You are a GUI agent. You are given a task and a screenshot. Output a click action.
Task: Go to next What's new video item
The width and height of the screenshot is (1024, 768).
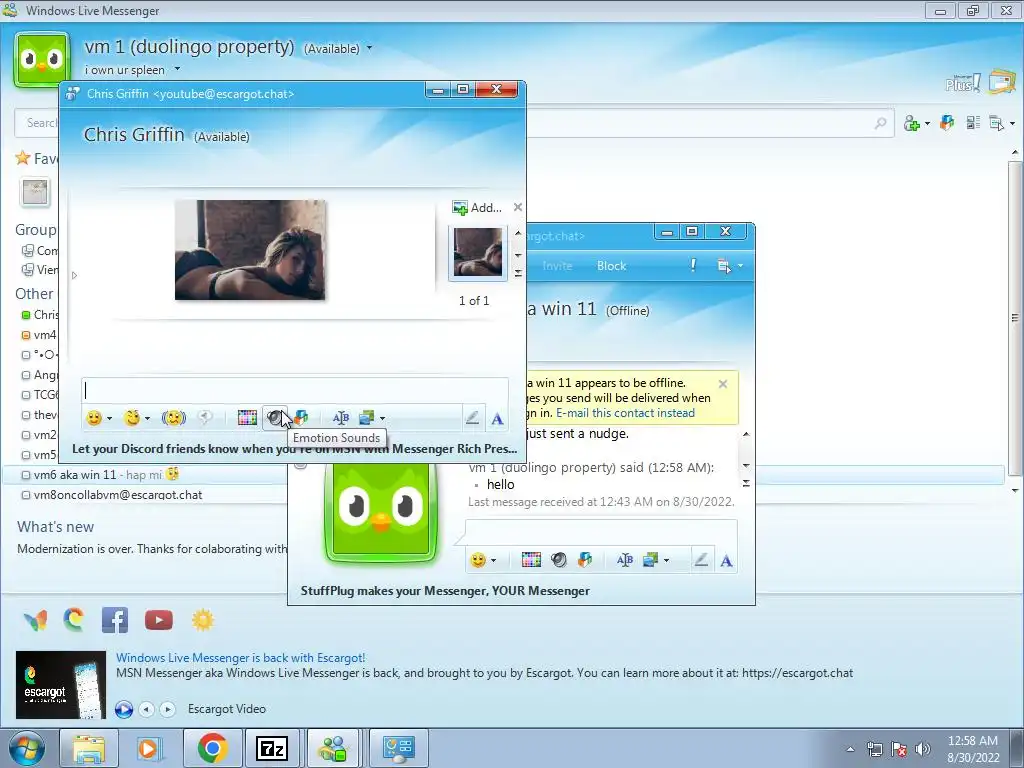click(168, 709)
